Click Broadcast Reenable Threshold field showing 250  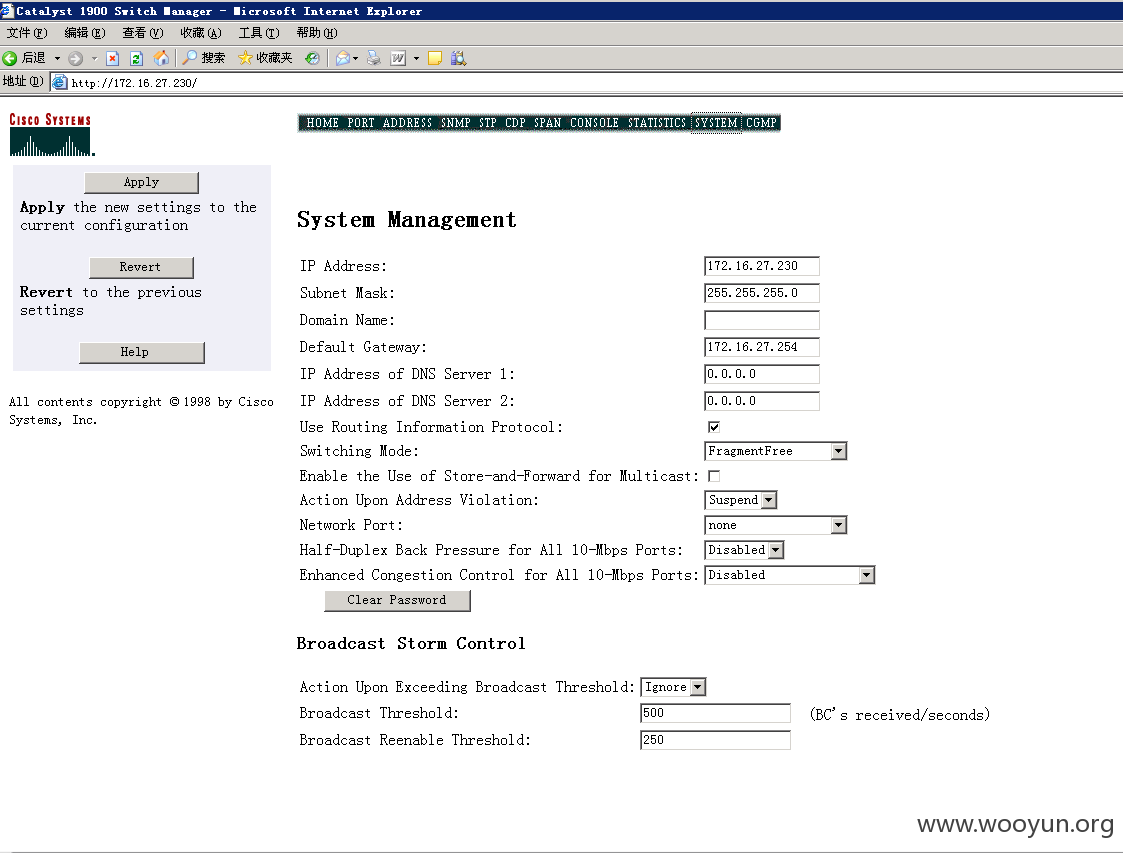pos(715,740)
